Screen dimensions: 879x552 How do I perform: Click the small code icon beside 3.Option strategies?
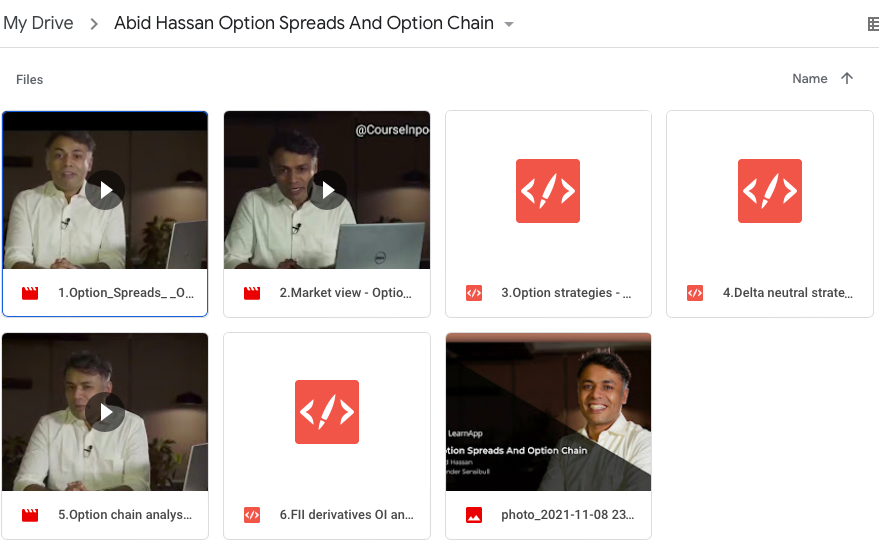(x=474, y=293)
